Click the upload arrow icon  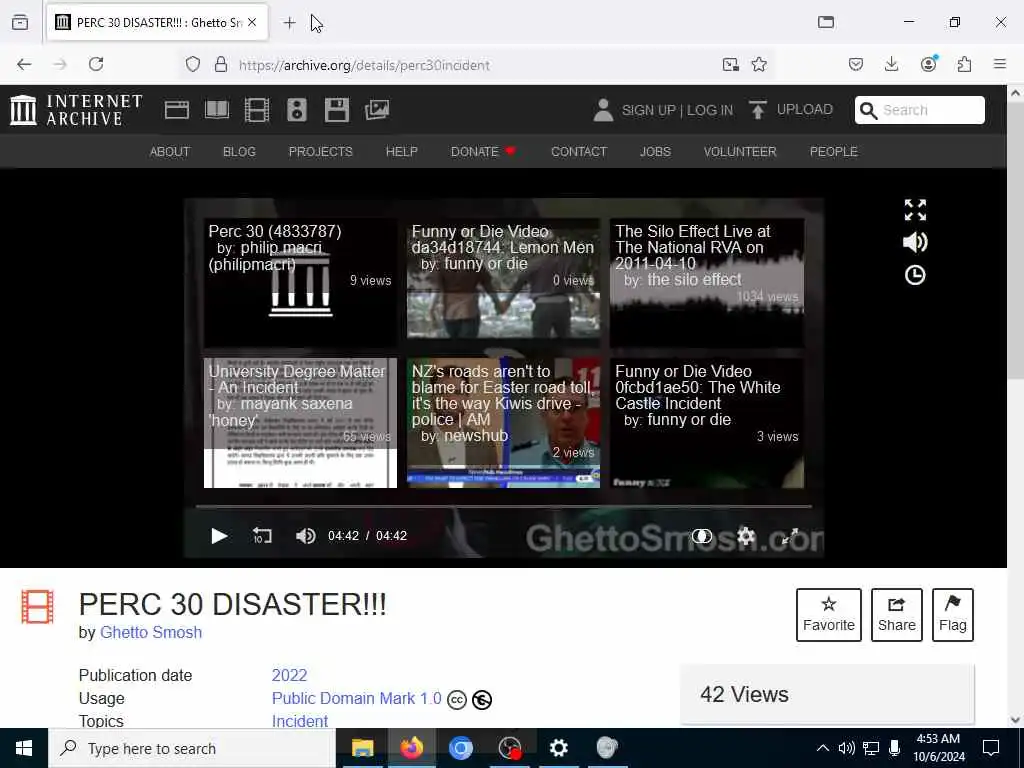[758, 110]
